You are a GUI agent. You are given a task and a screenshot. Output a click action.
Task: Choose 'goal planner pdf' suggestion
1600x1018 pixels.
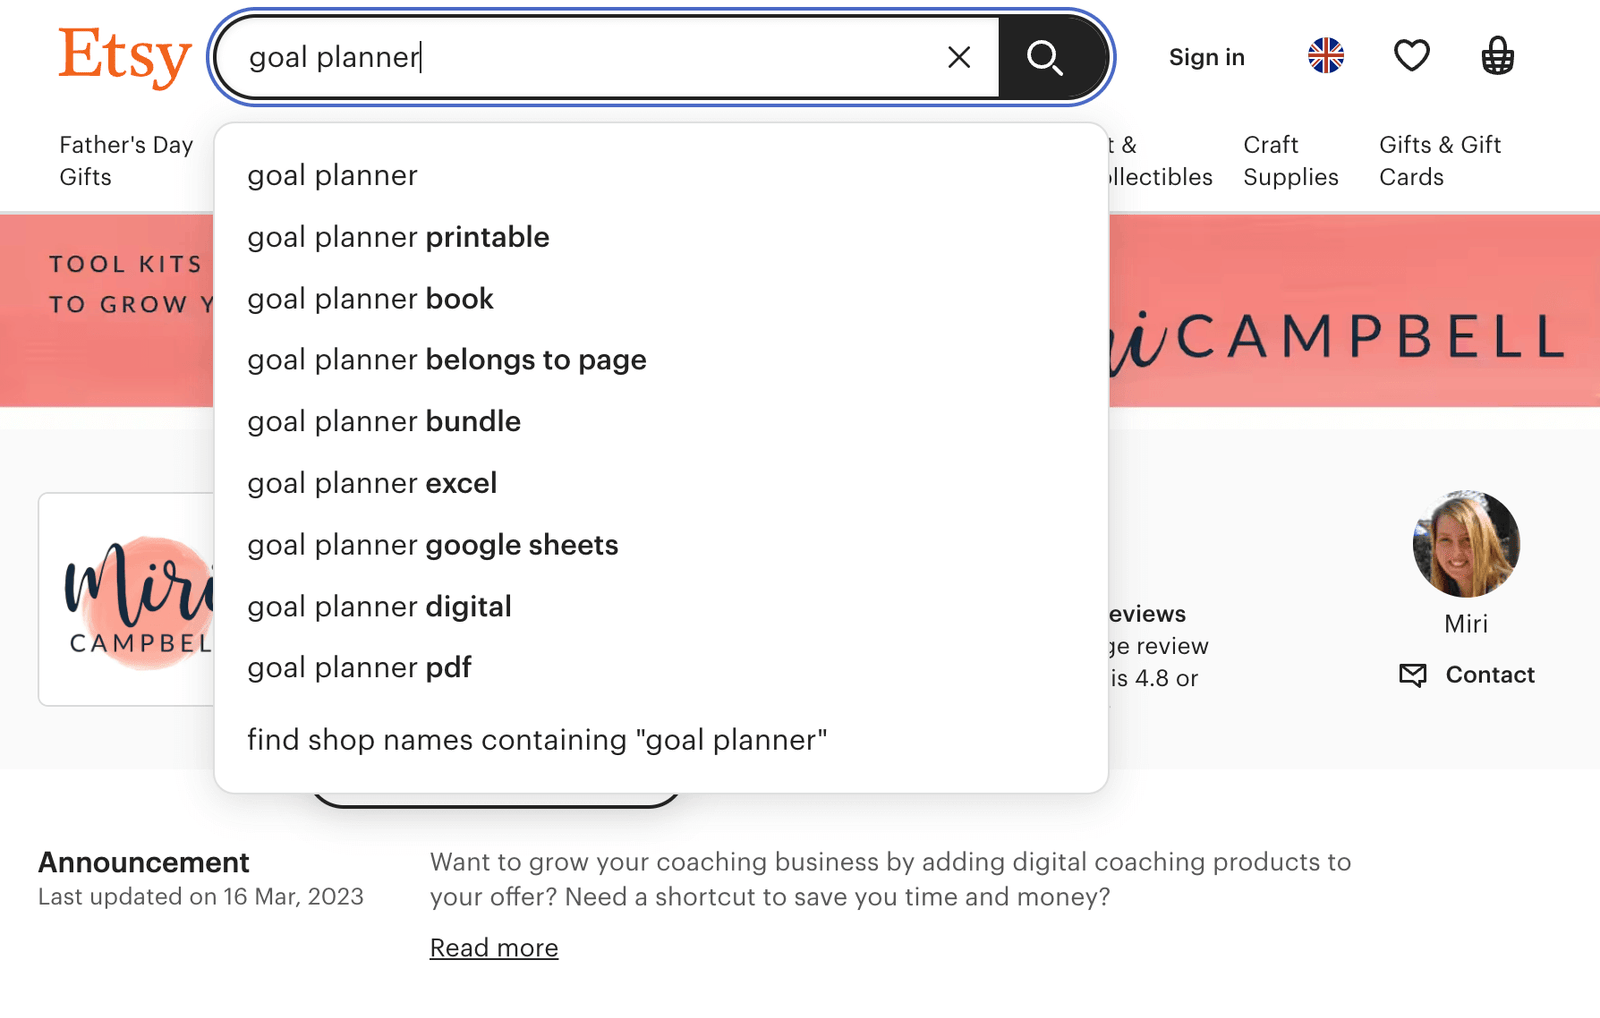[359, 668]
